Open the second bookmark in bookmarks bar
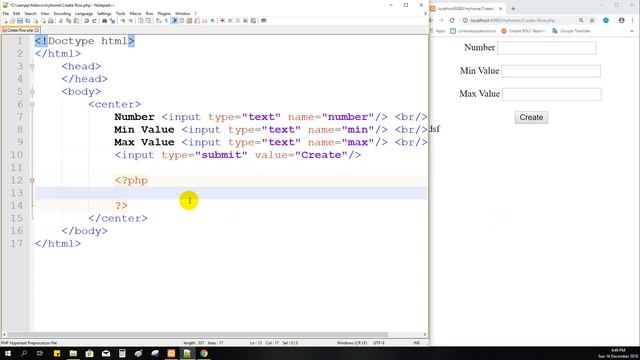Viewport: 640px width, 360px height. 473,31
